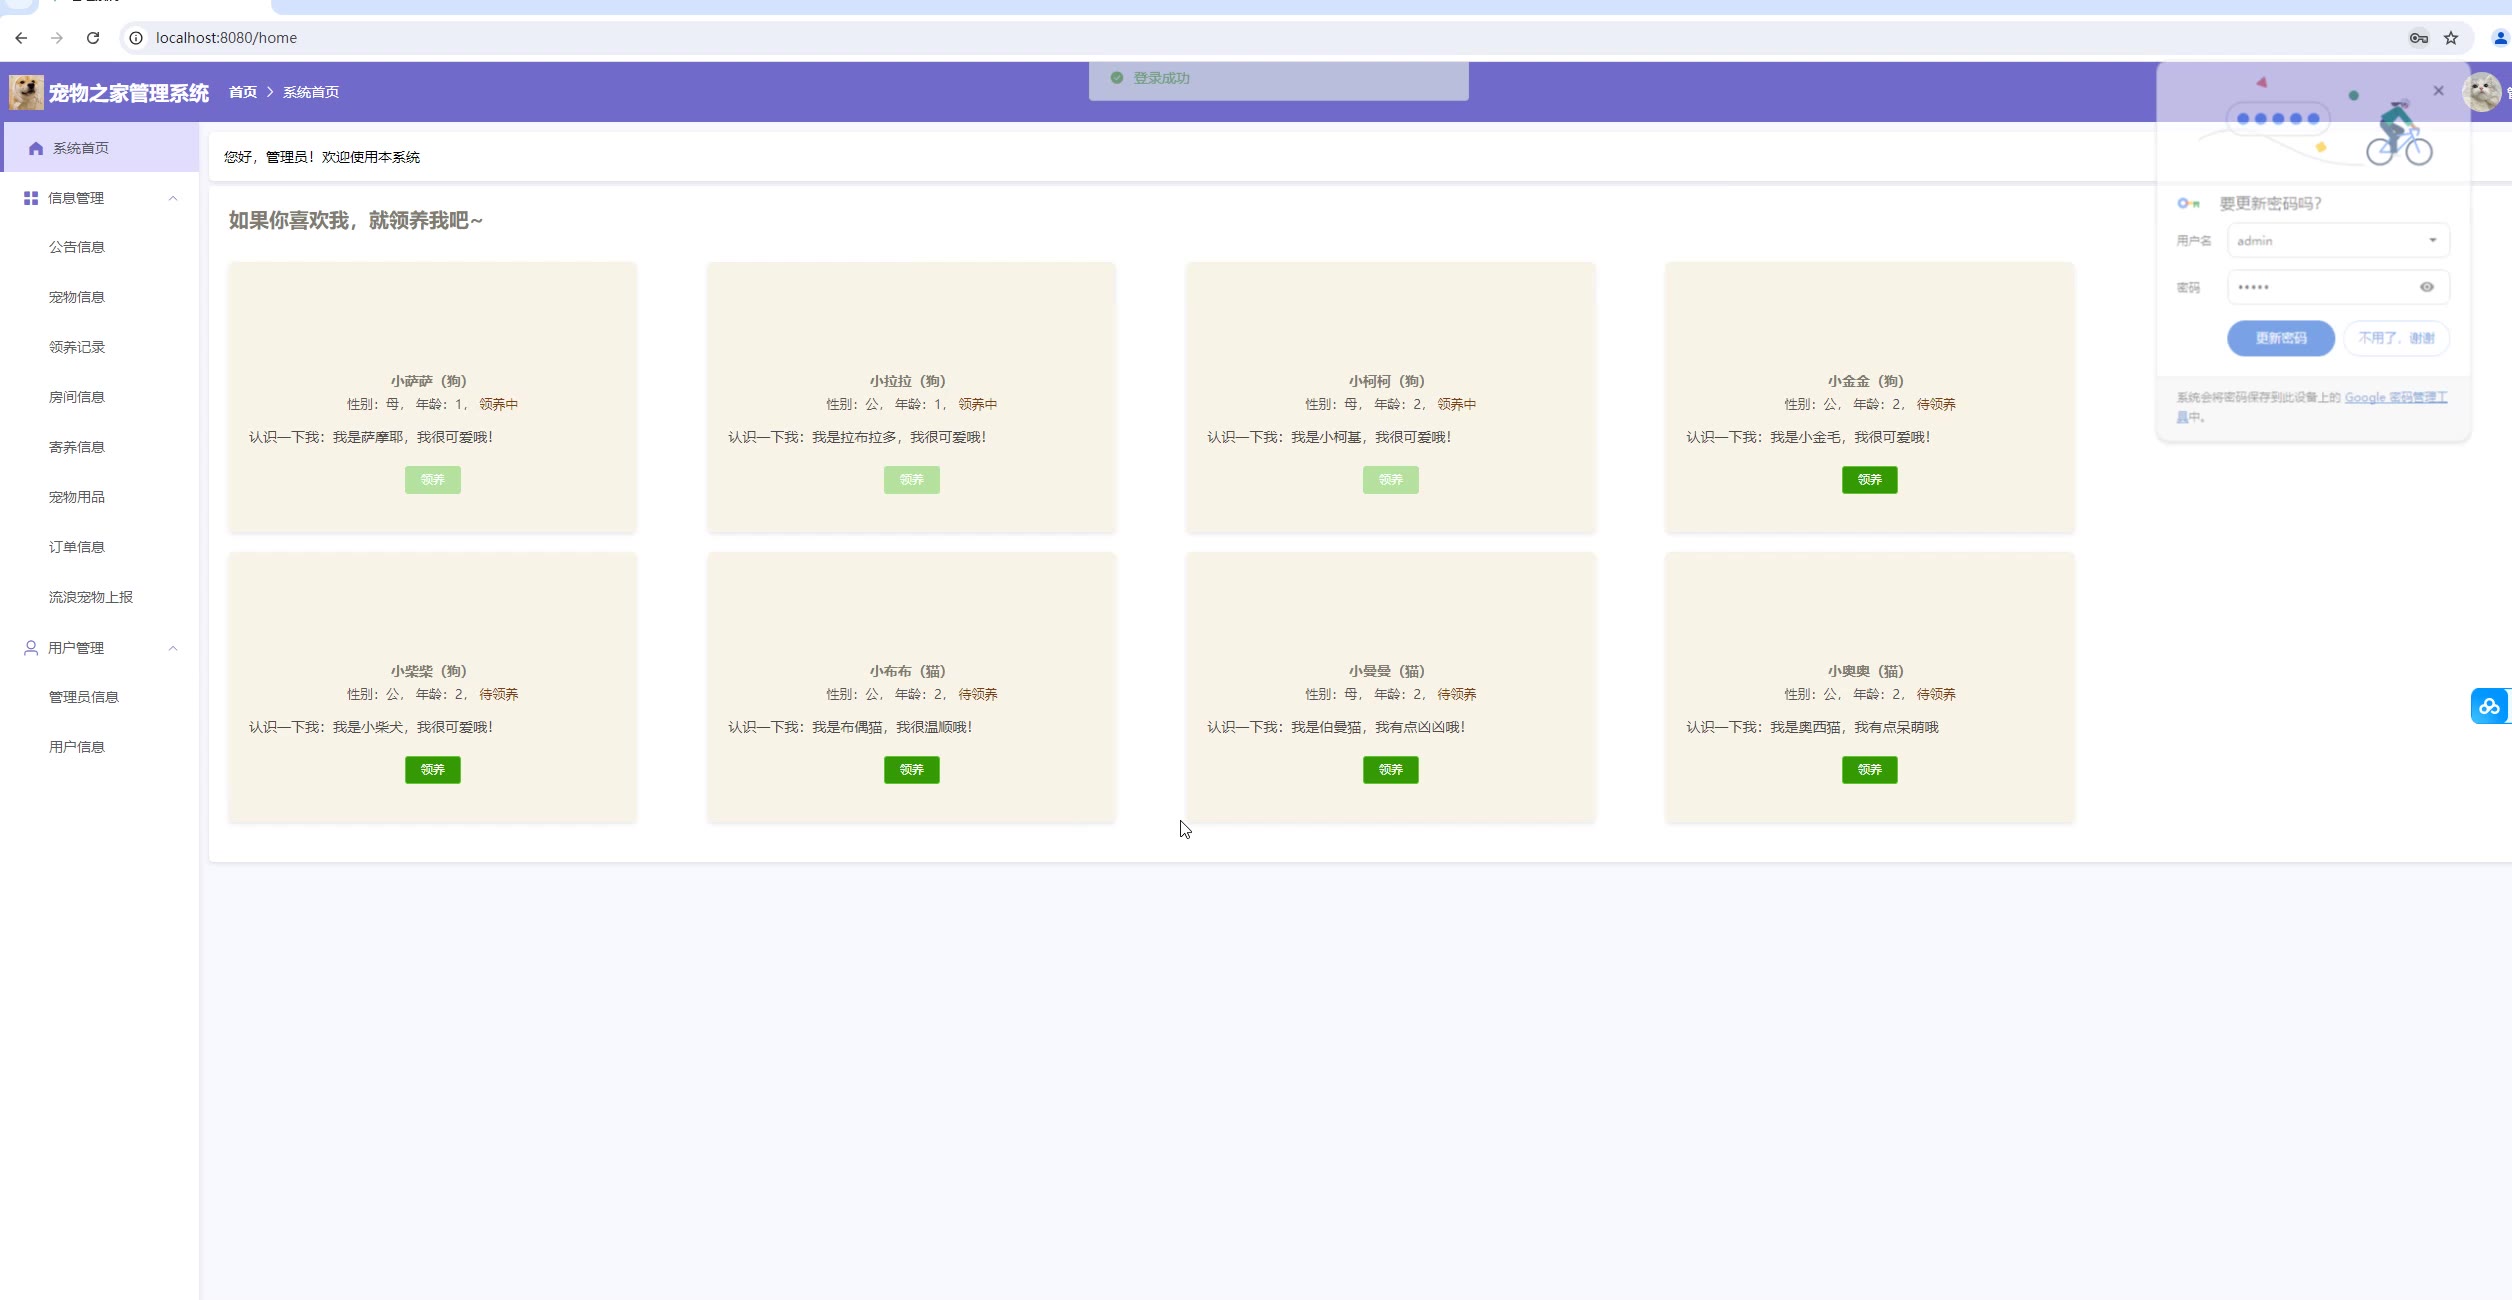Bookmark page with the star icon

click(2450, 38)
